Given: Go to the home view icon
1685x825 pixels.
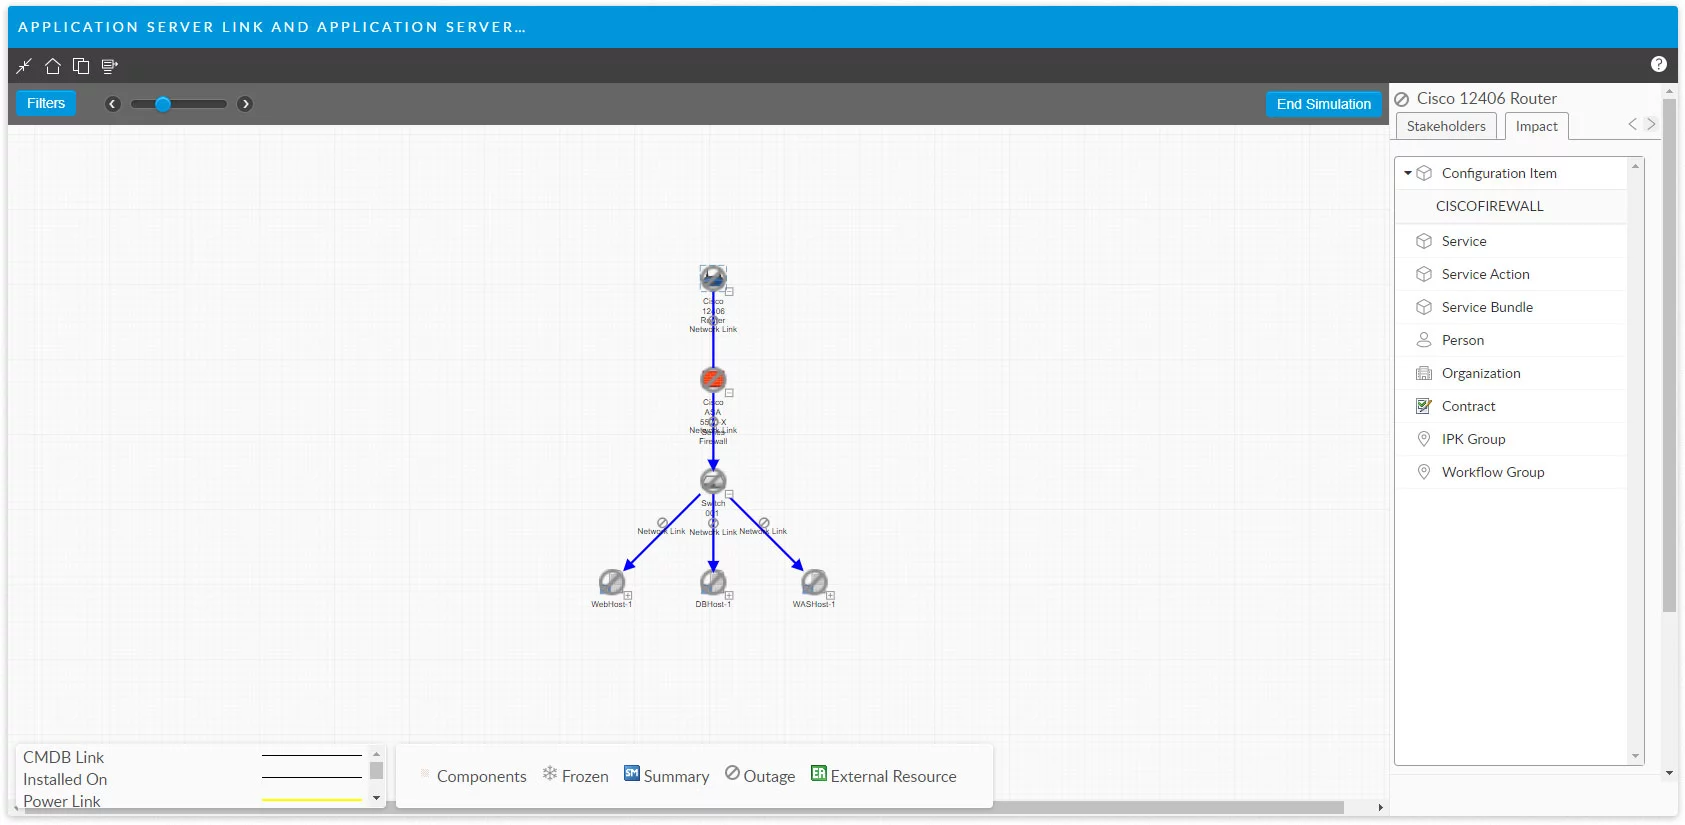Looking at the screenshot, I should pyautogui.click(x=53, y=66).
